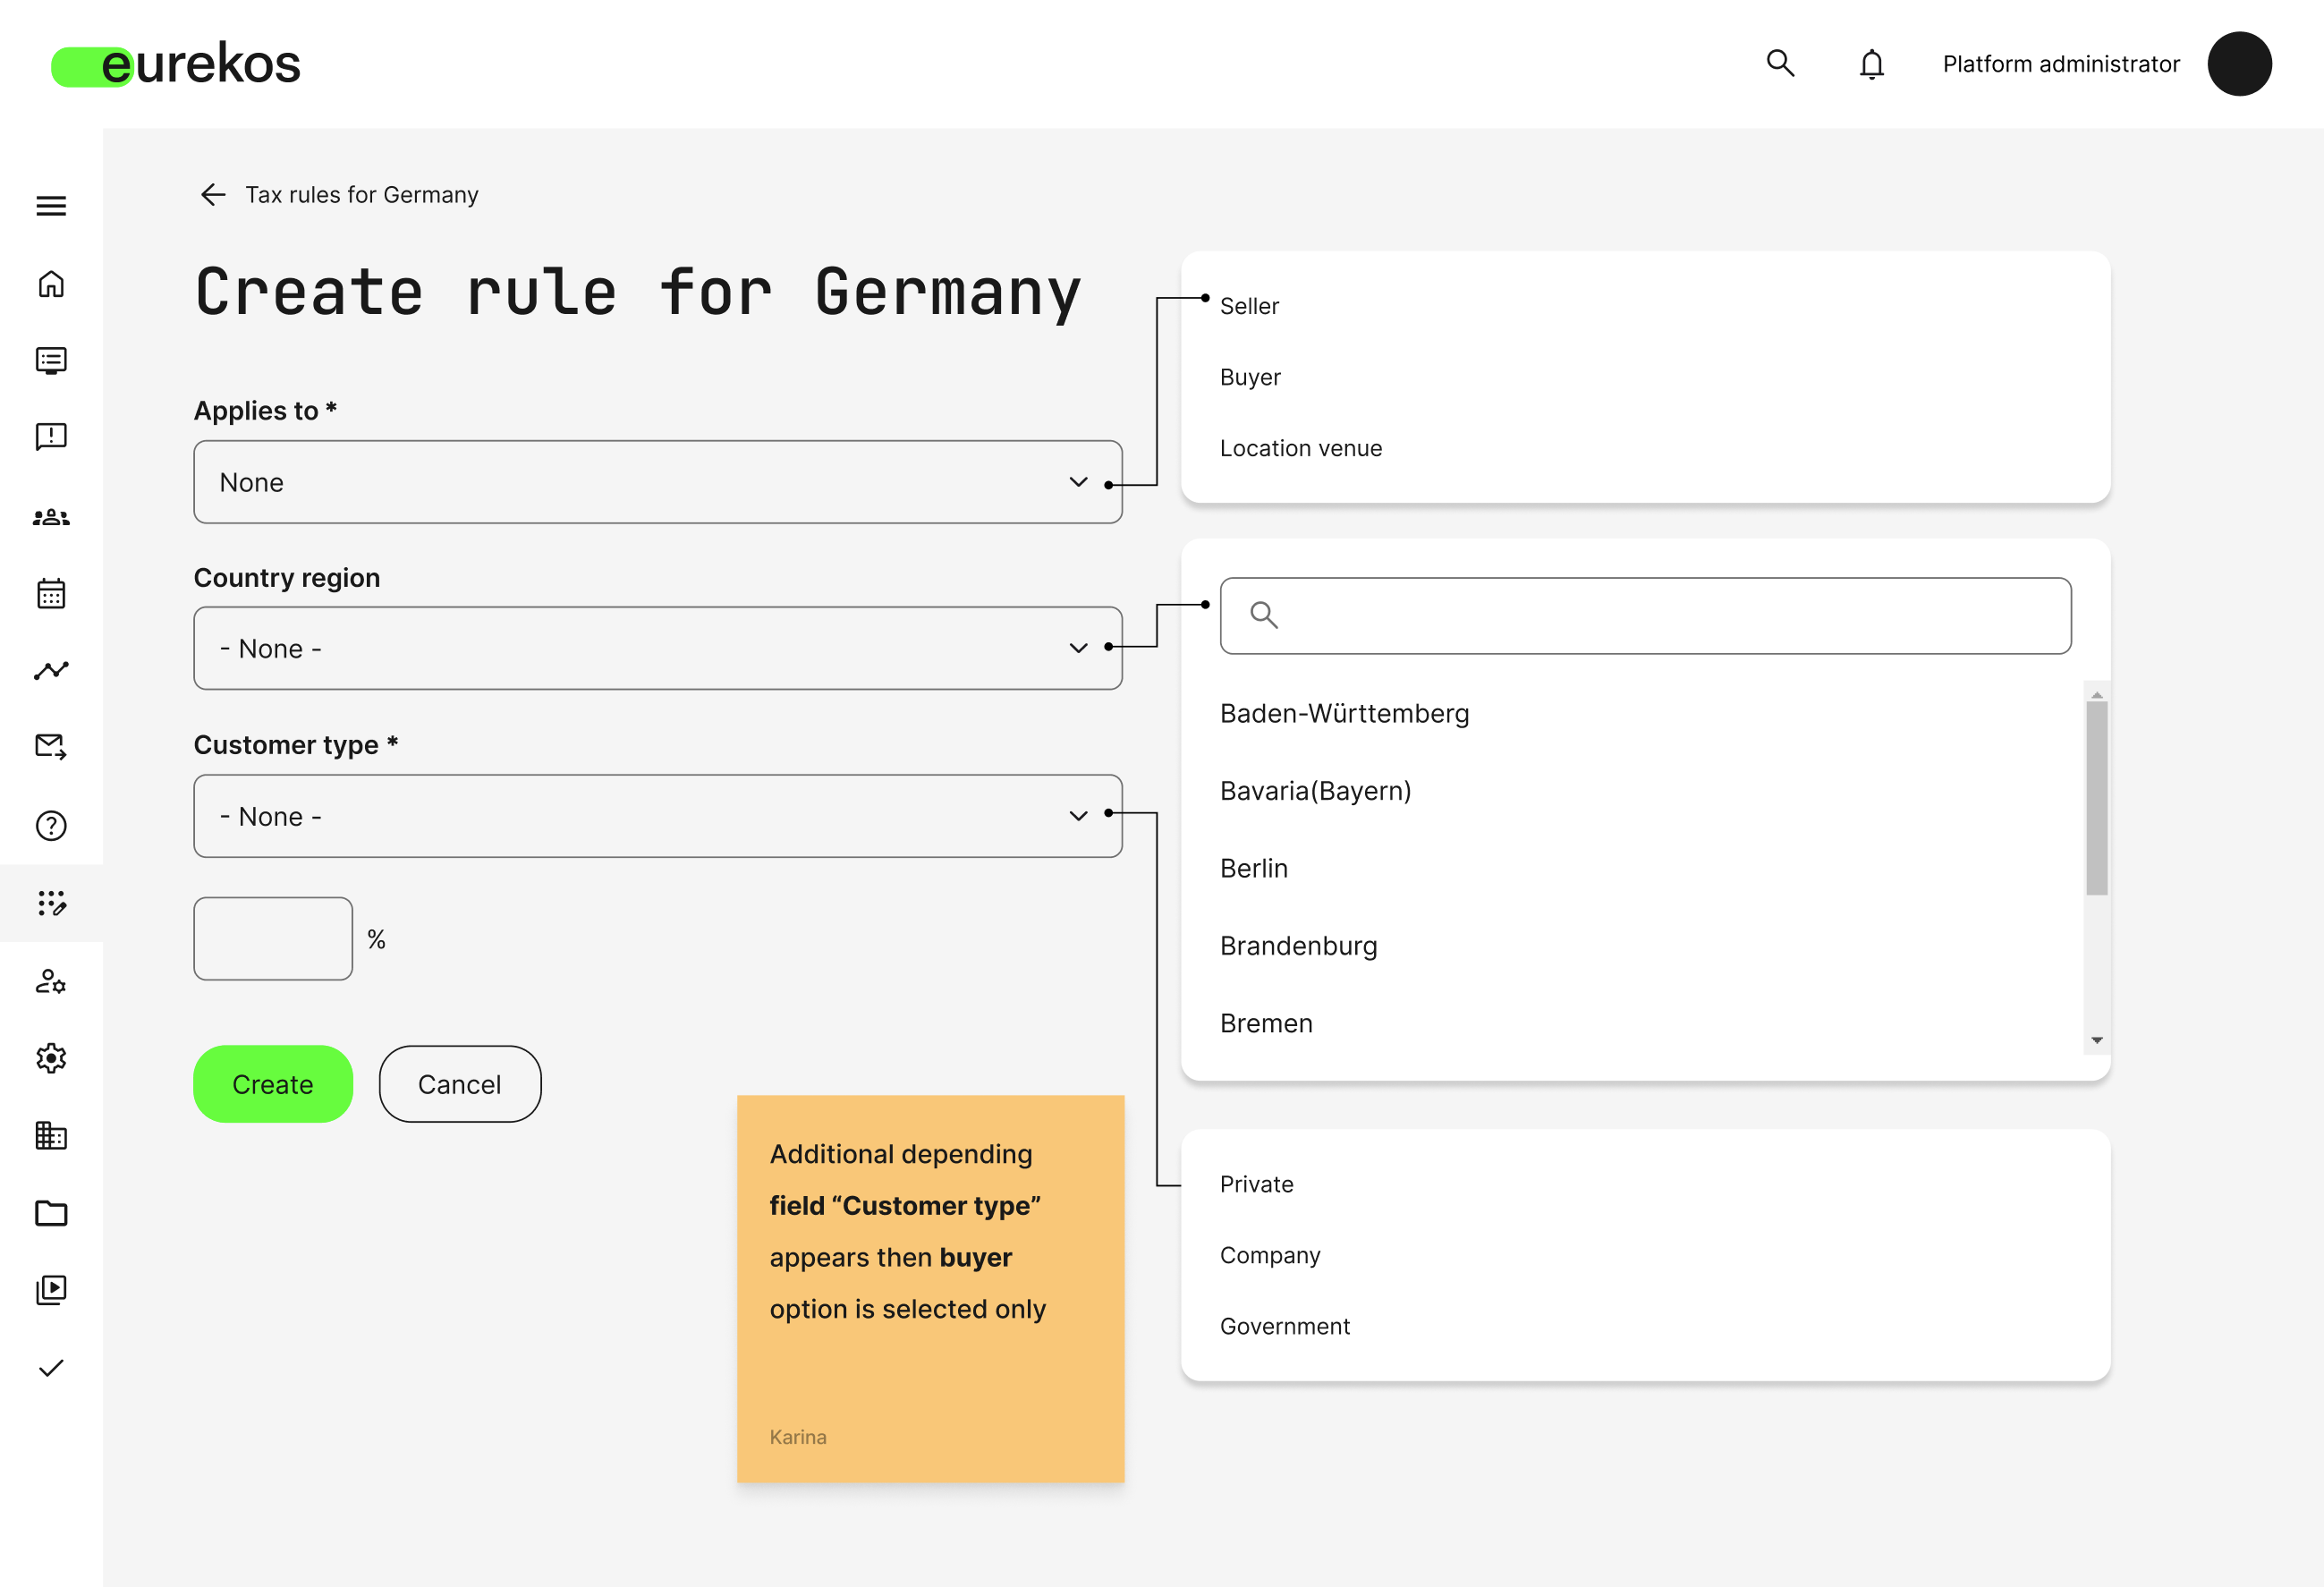This screenshot has width=2324, height=1587.
Task: Open the calendar sidebar icon
Action: click(x=51, y=594)
